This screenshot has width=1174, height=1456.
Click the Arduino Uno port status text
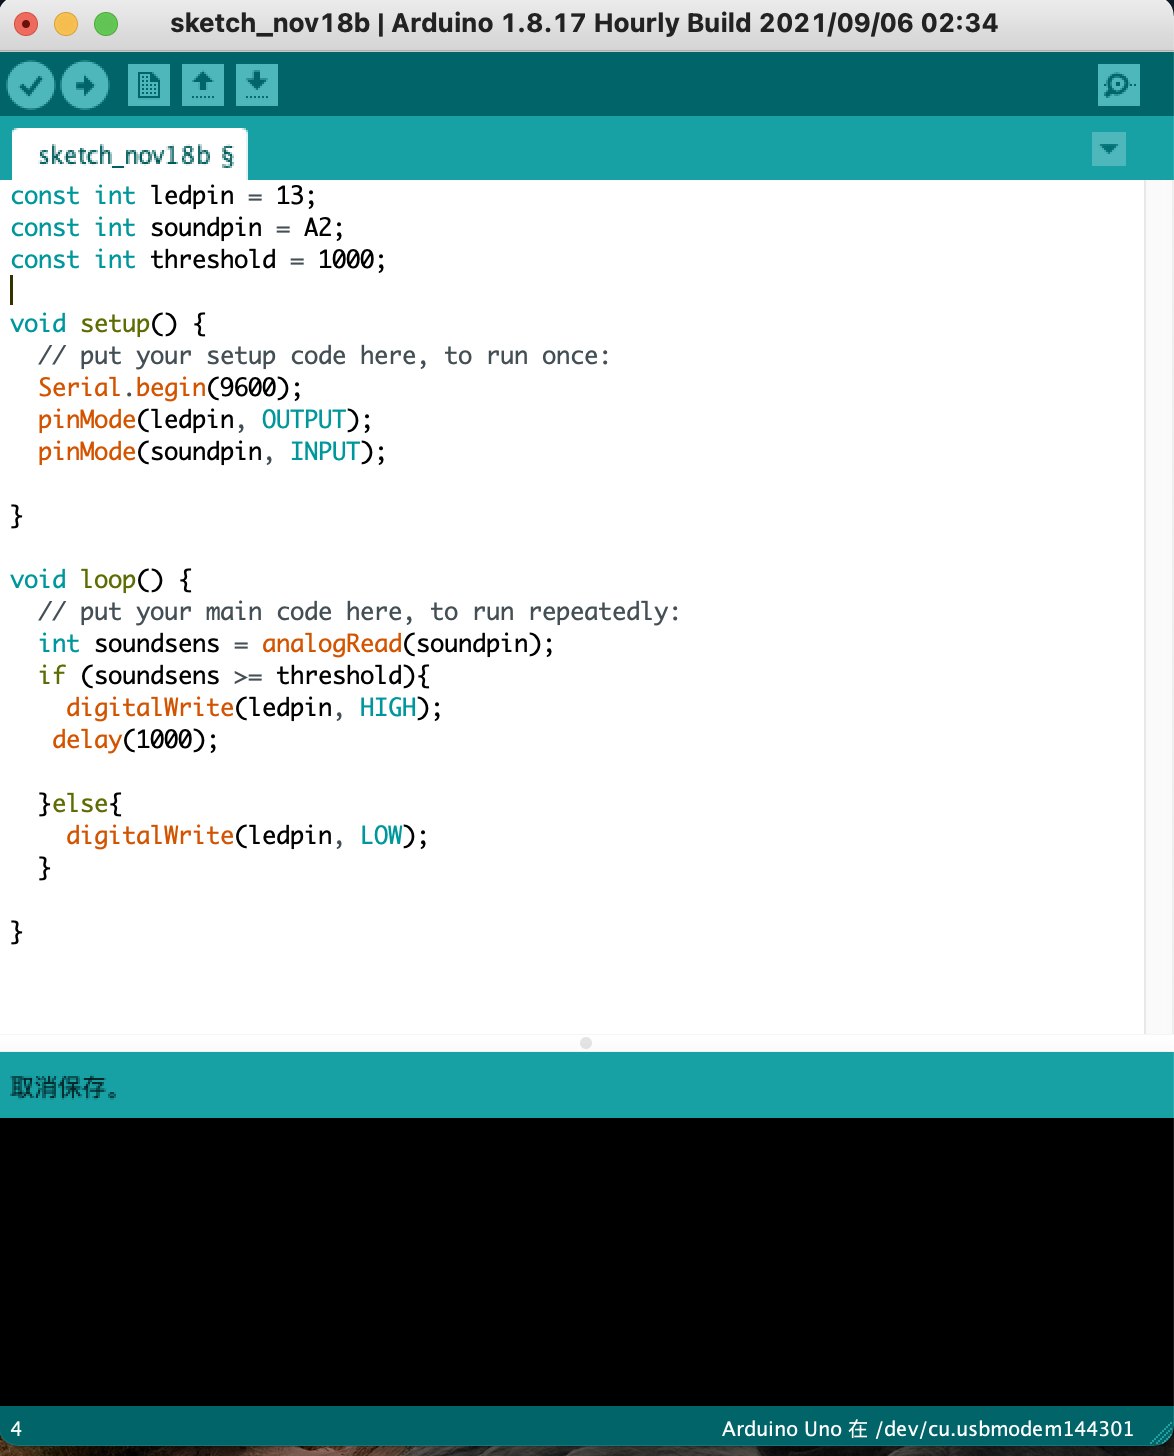click(928, 1429)
